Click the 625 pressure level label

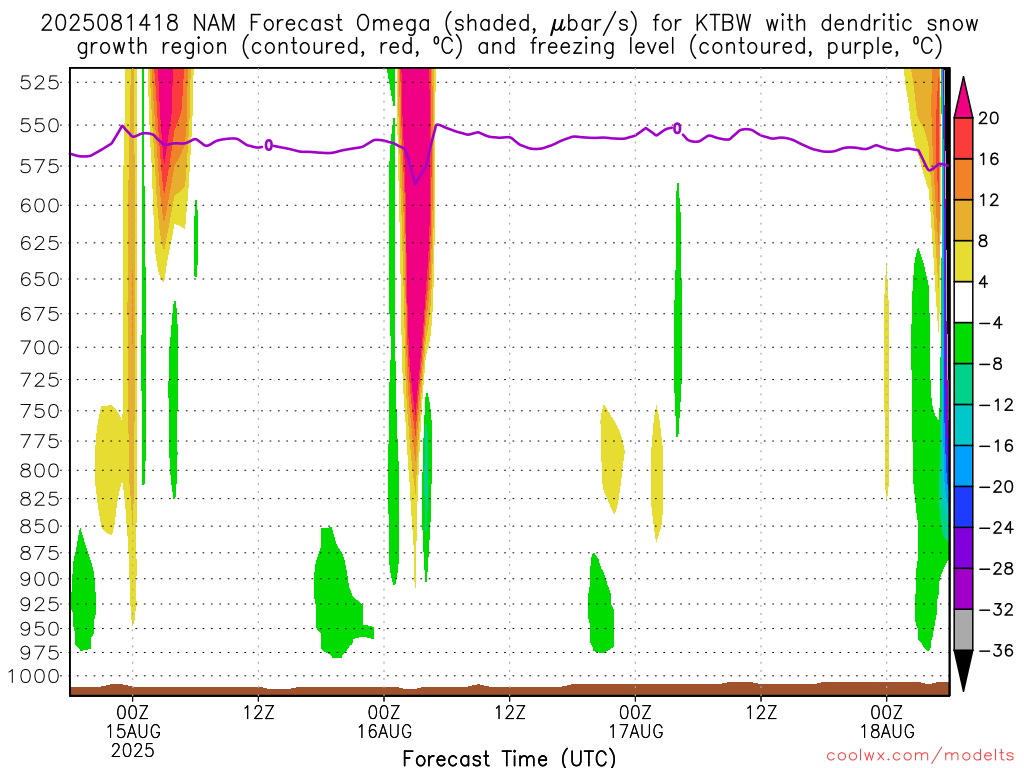(x=40, y=243)
